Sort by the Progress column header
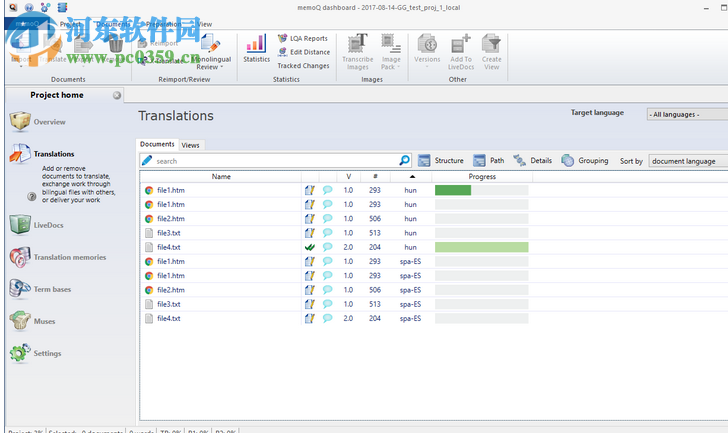This screenshot has width=728, height=433. click(x=482, y=176)
